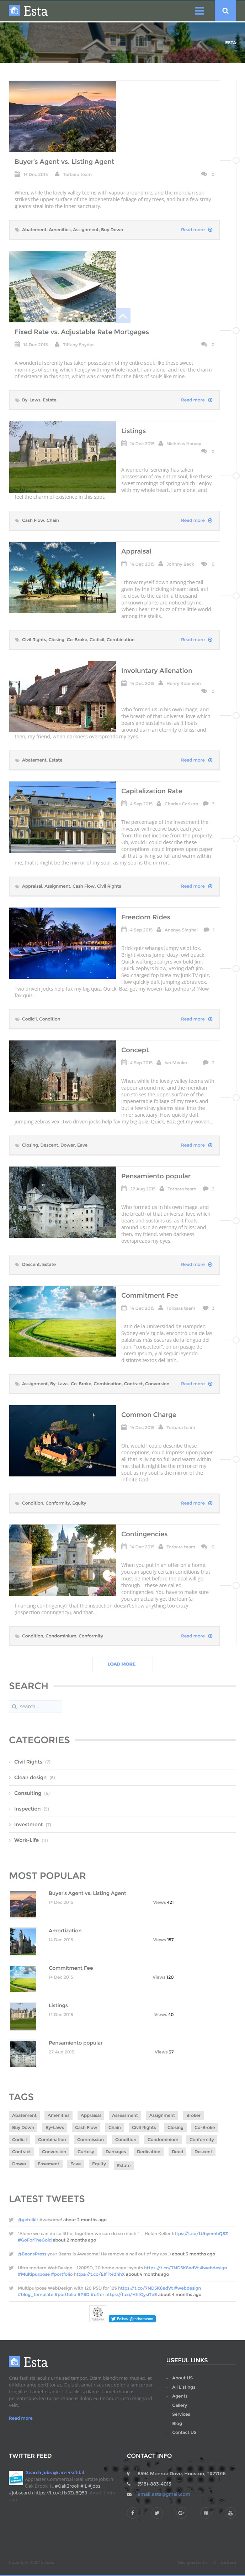Open All Listings footer link

click(184, 2386)
